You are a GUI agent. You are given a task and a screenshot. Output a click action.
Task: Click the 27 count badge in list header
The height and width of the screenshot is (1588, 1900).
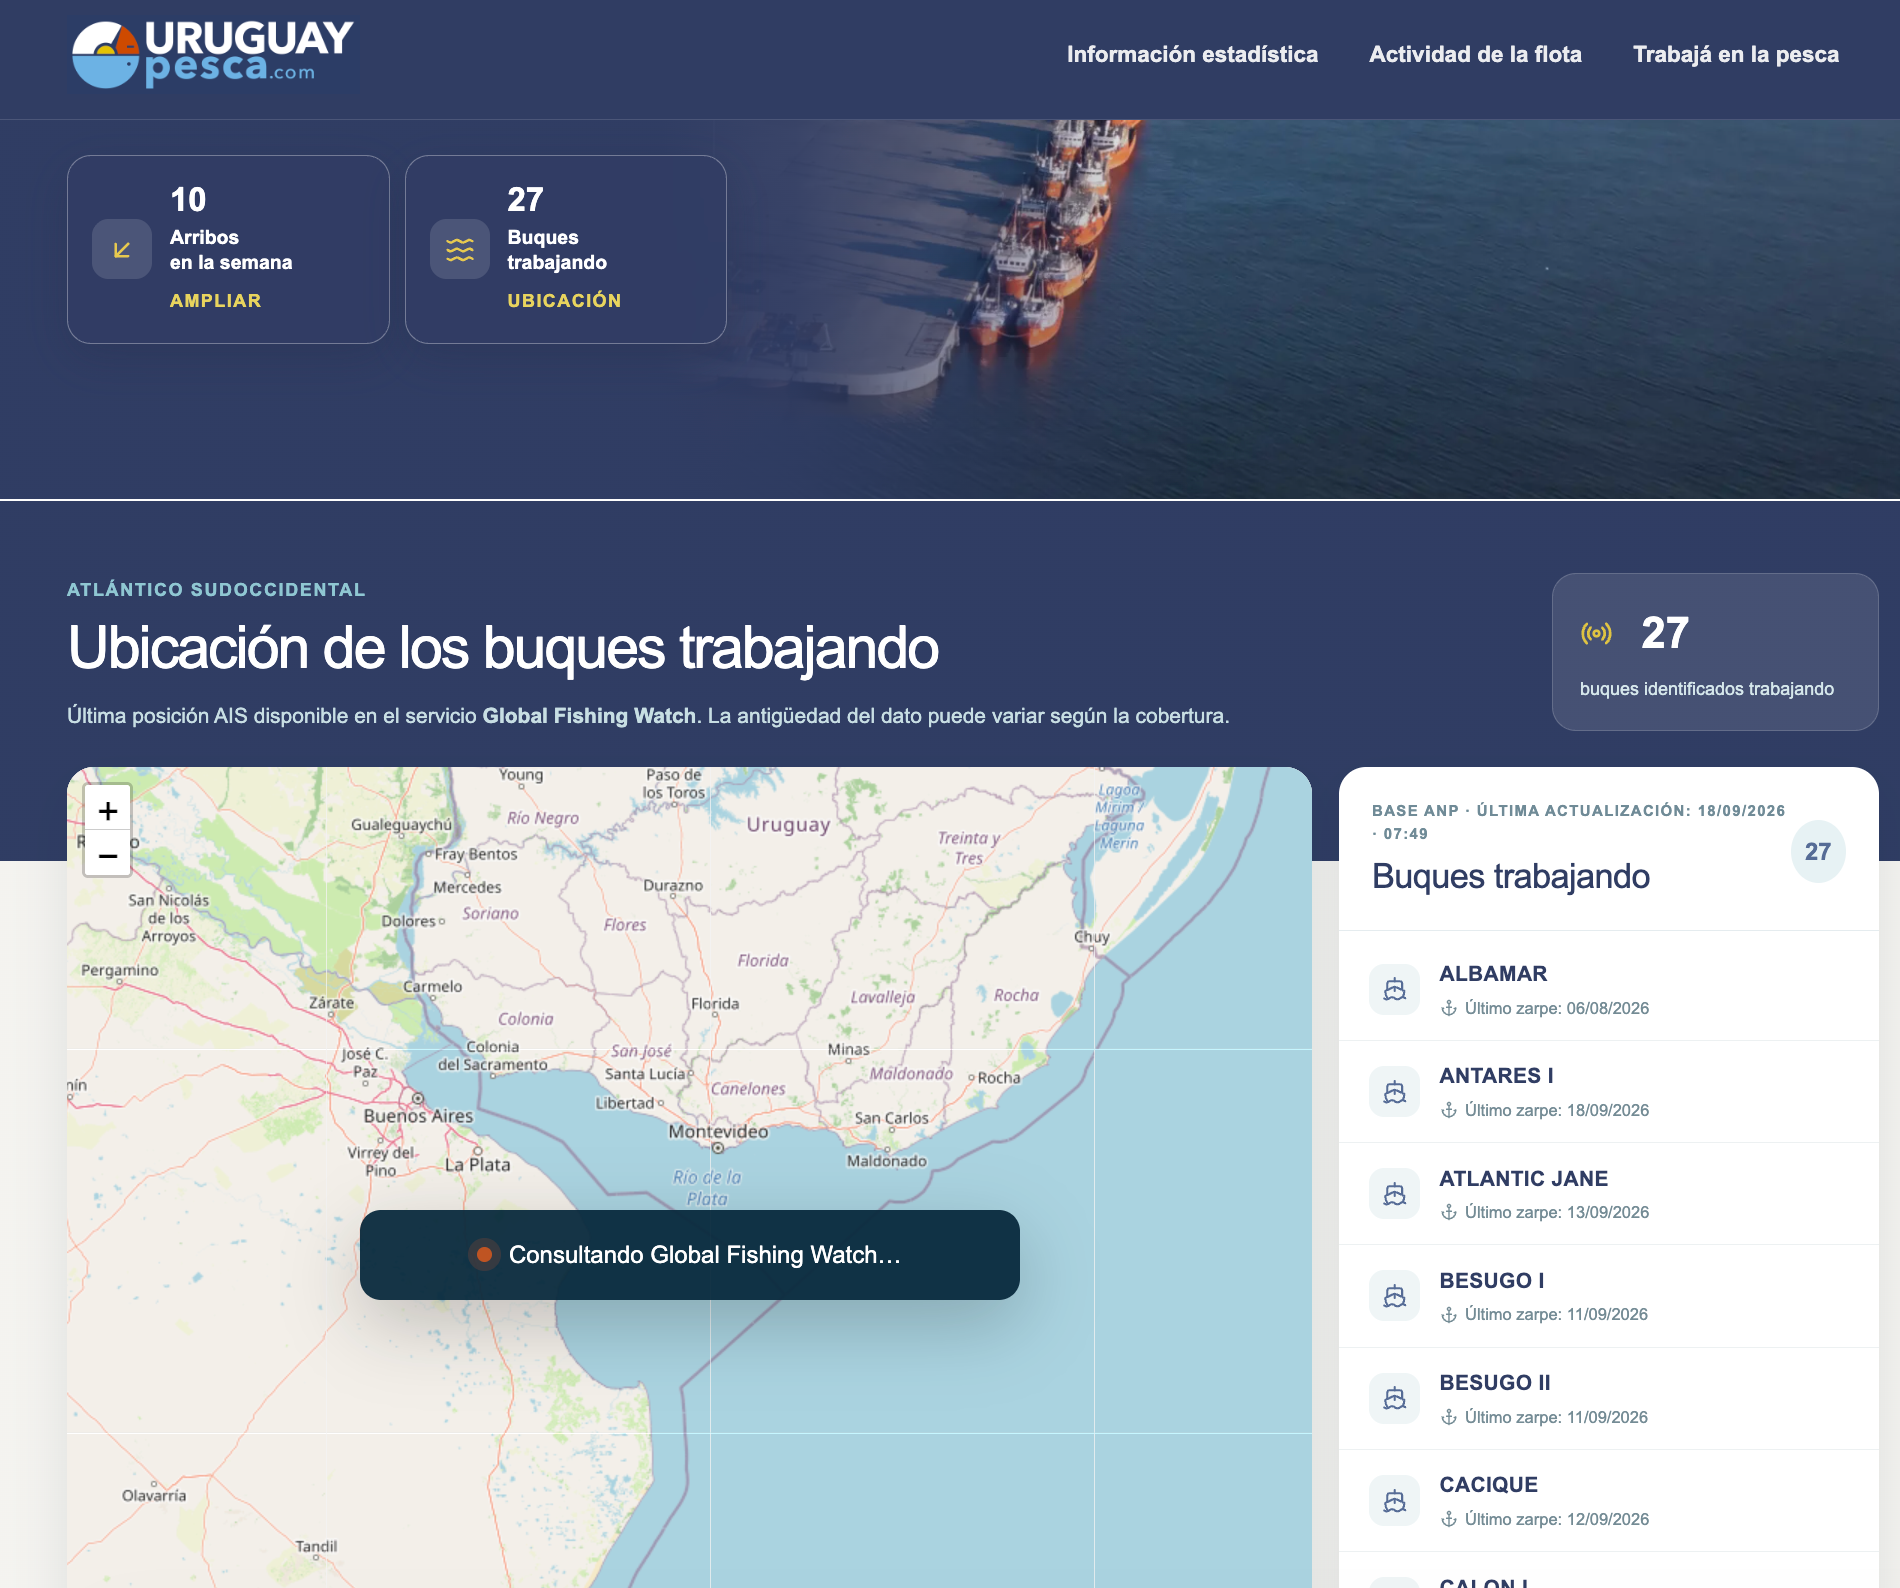pos(1817,851)
